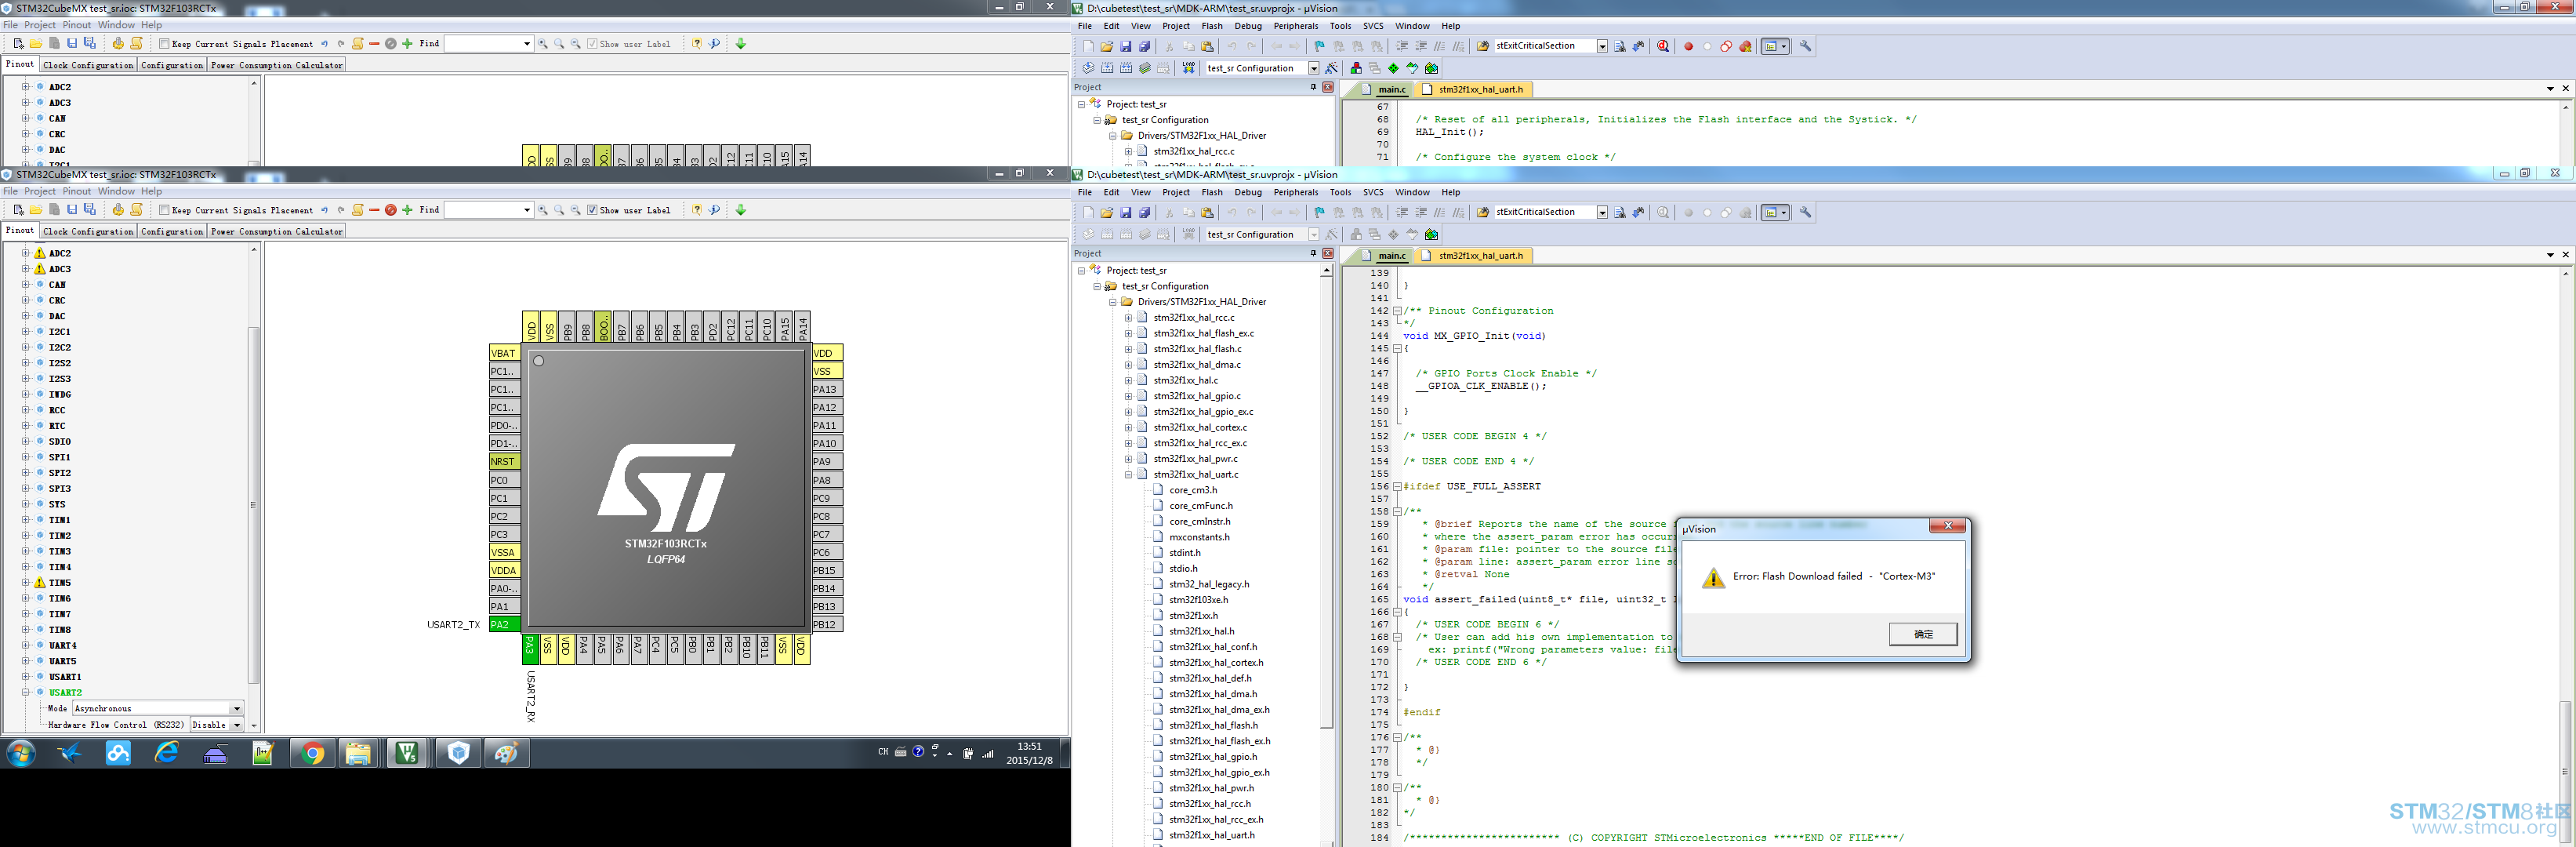Open Peripherals menu in front µVision
2576x847 pixels.
[1296, 192]
